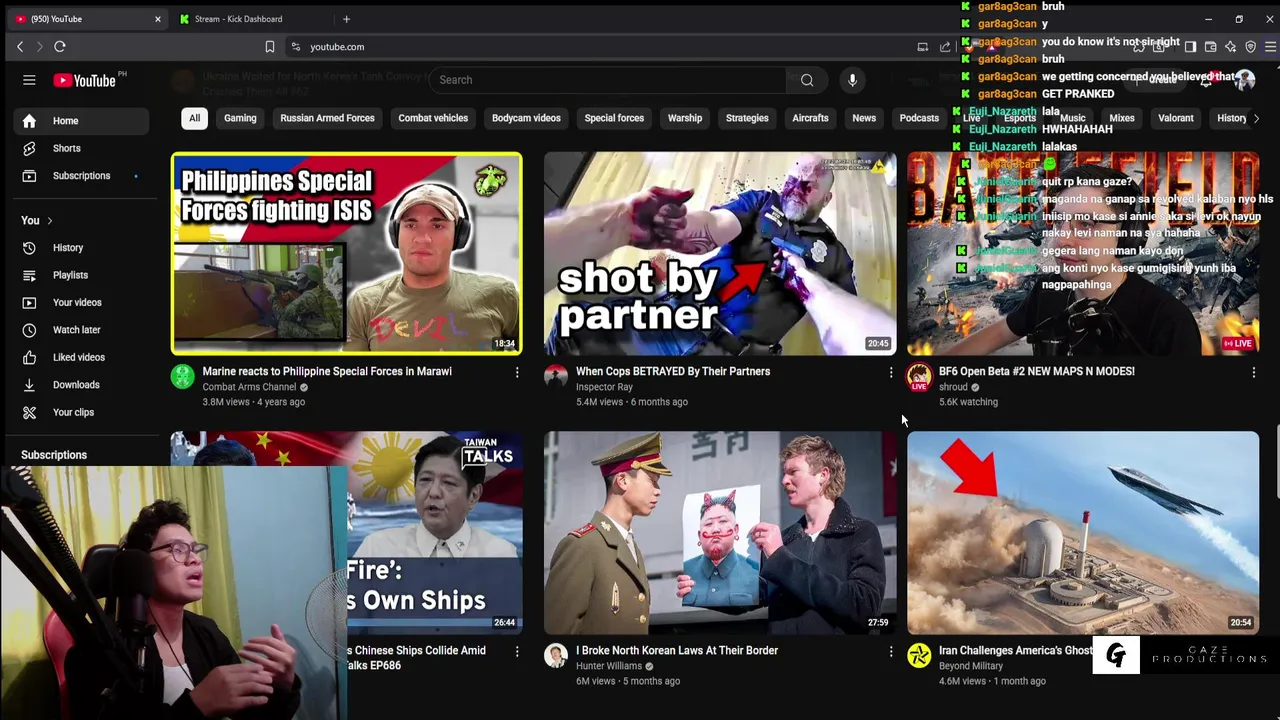
Task: Select the News filter chip
Action: [x=864, y=118]
